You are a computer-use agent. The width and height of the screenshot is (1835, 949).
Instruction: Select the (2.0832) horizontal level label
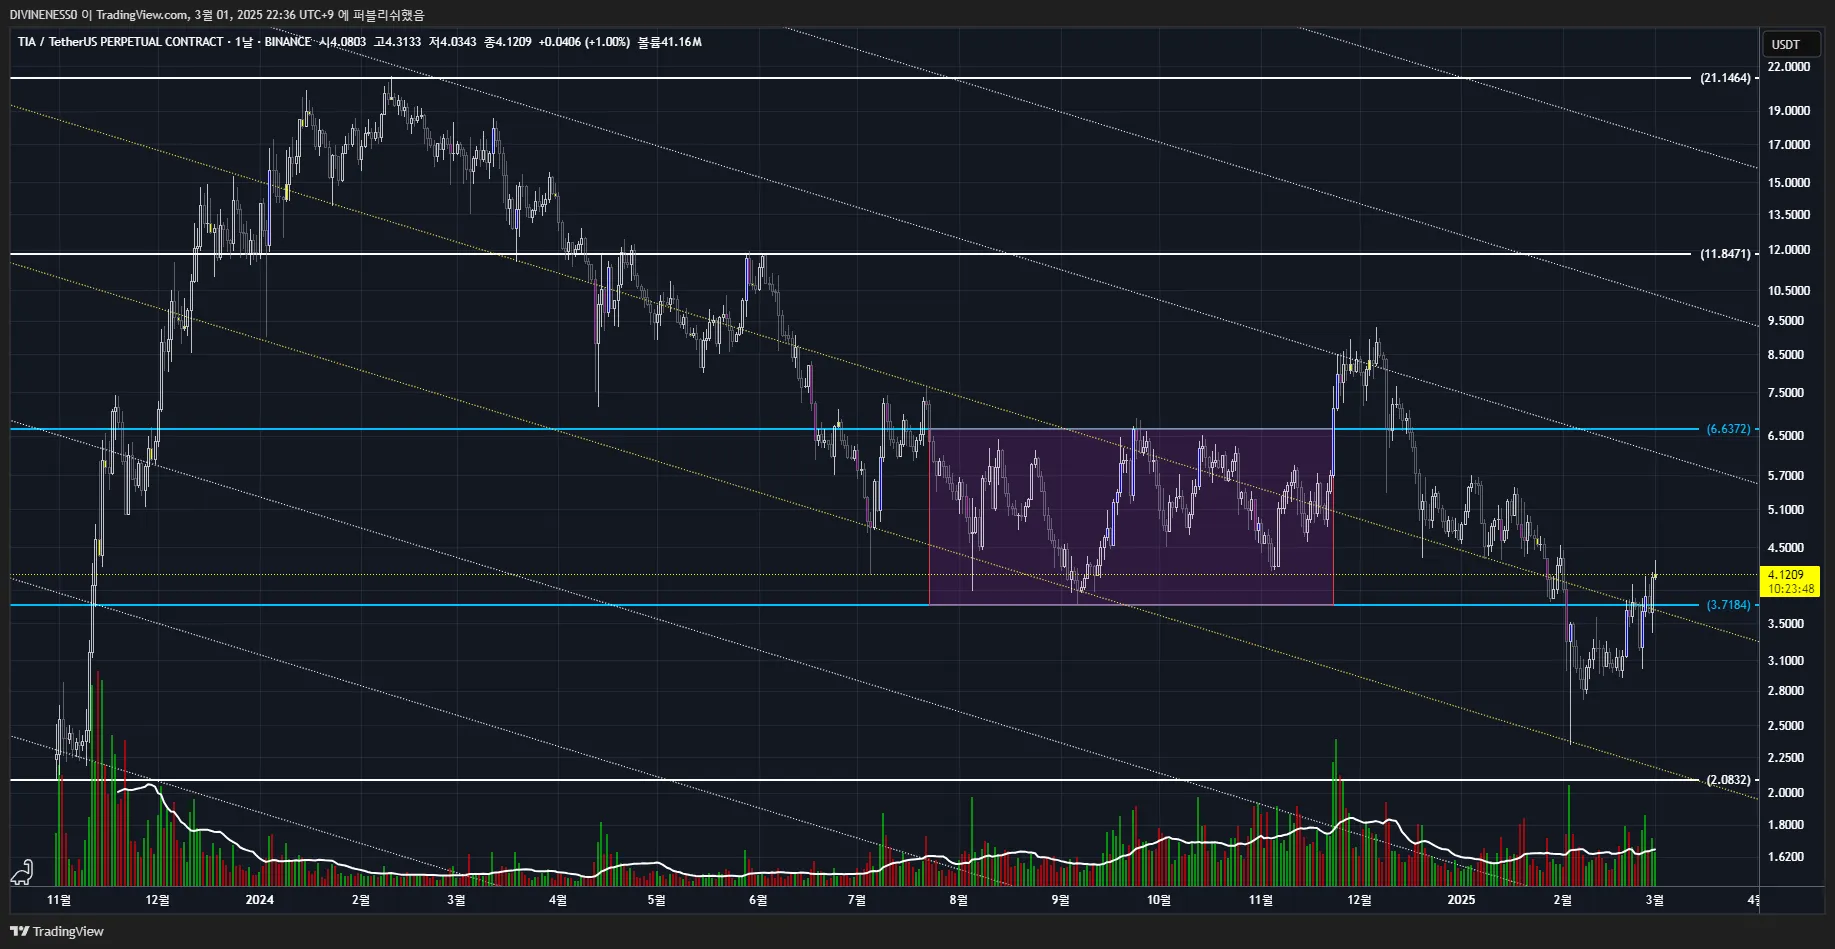(1728, 780)
